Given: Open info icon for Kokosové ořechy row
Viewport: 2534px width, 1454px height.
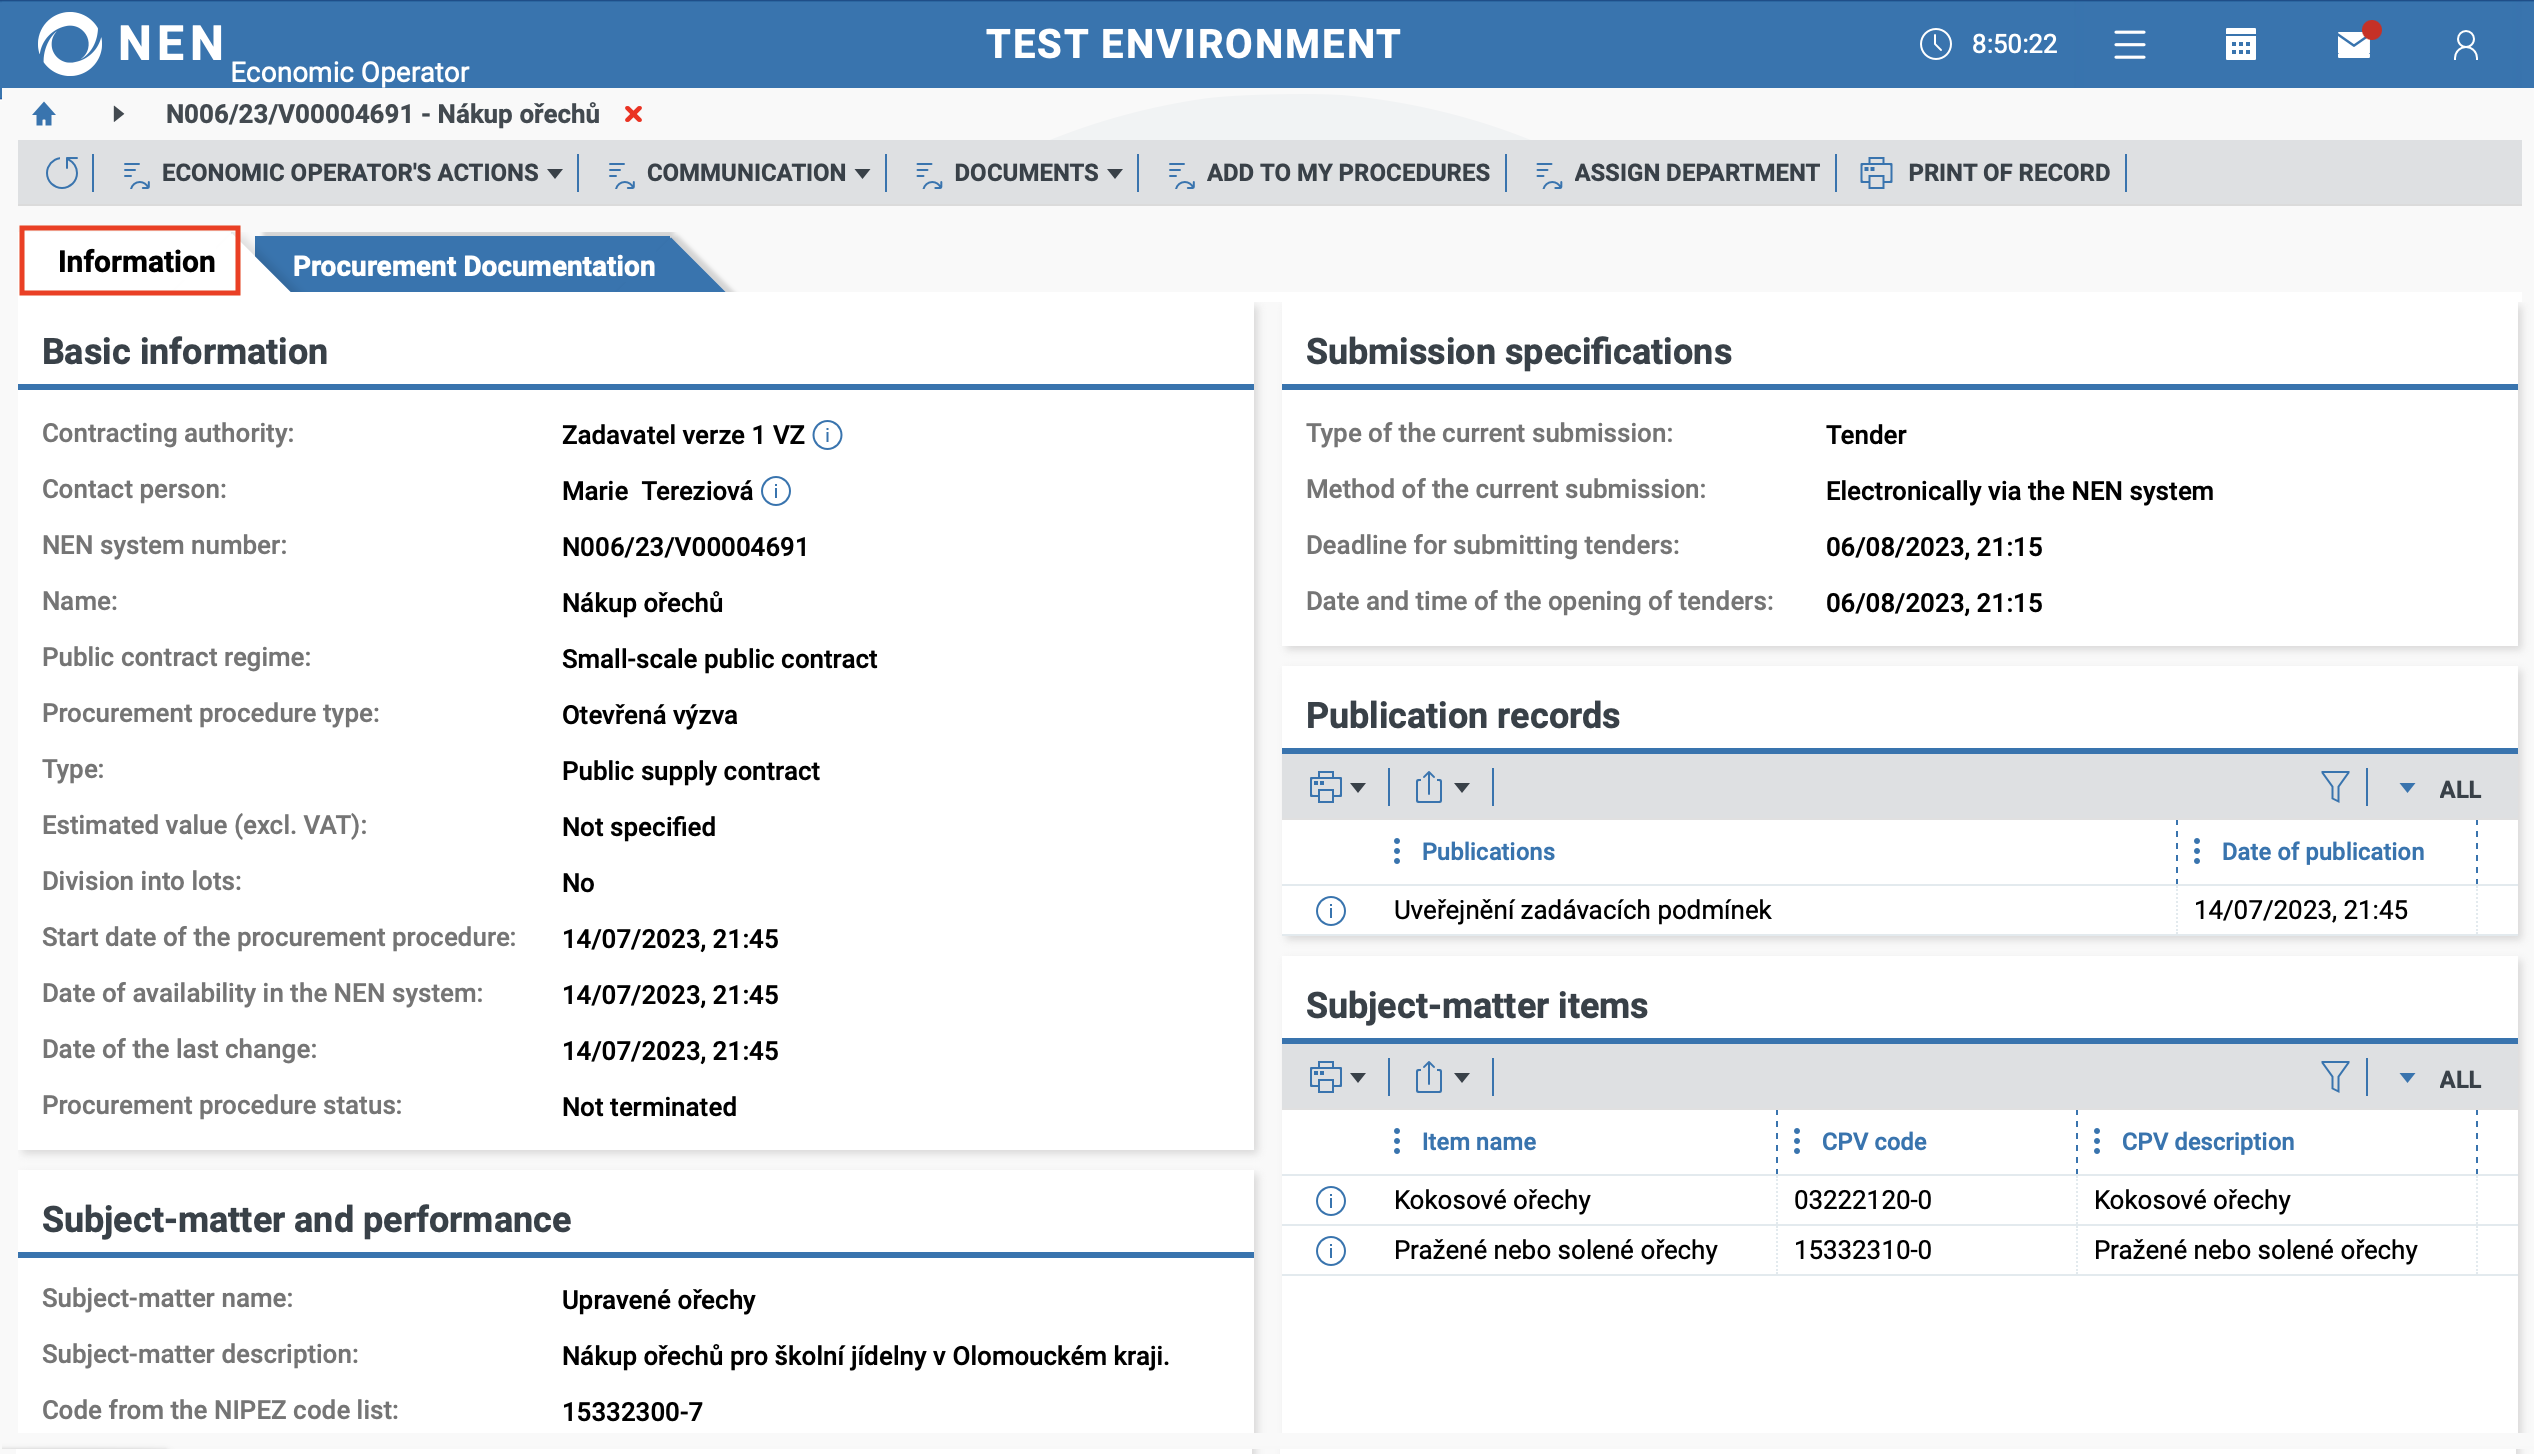Looking at the screenshot, I should [x=1331, y=1200].
